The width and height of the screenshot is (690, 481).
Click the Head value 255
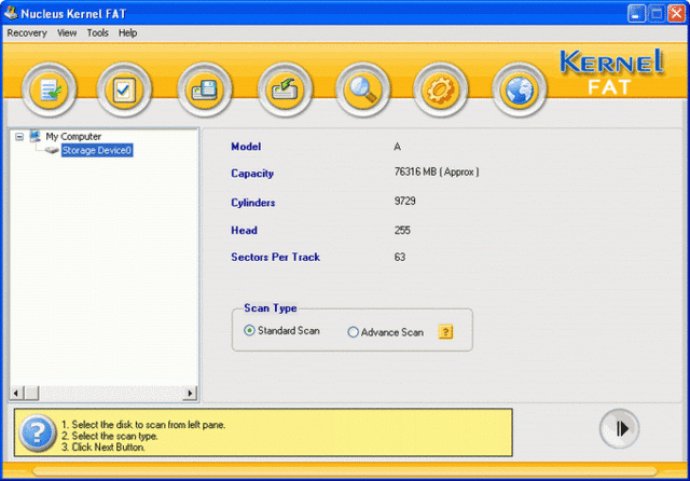(x=402, y=230)
